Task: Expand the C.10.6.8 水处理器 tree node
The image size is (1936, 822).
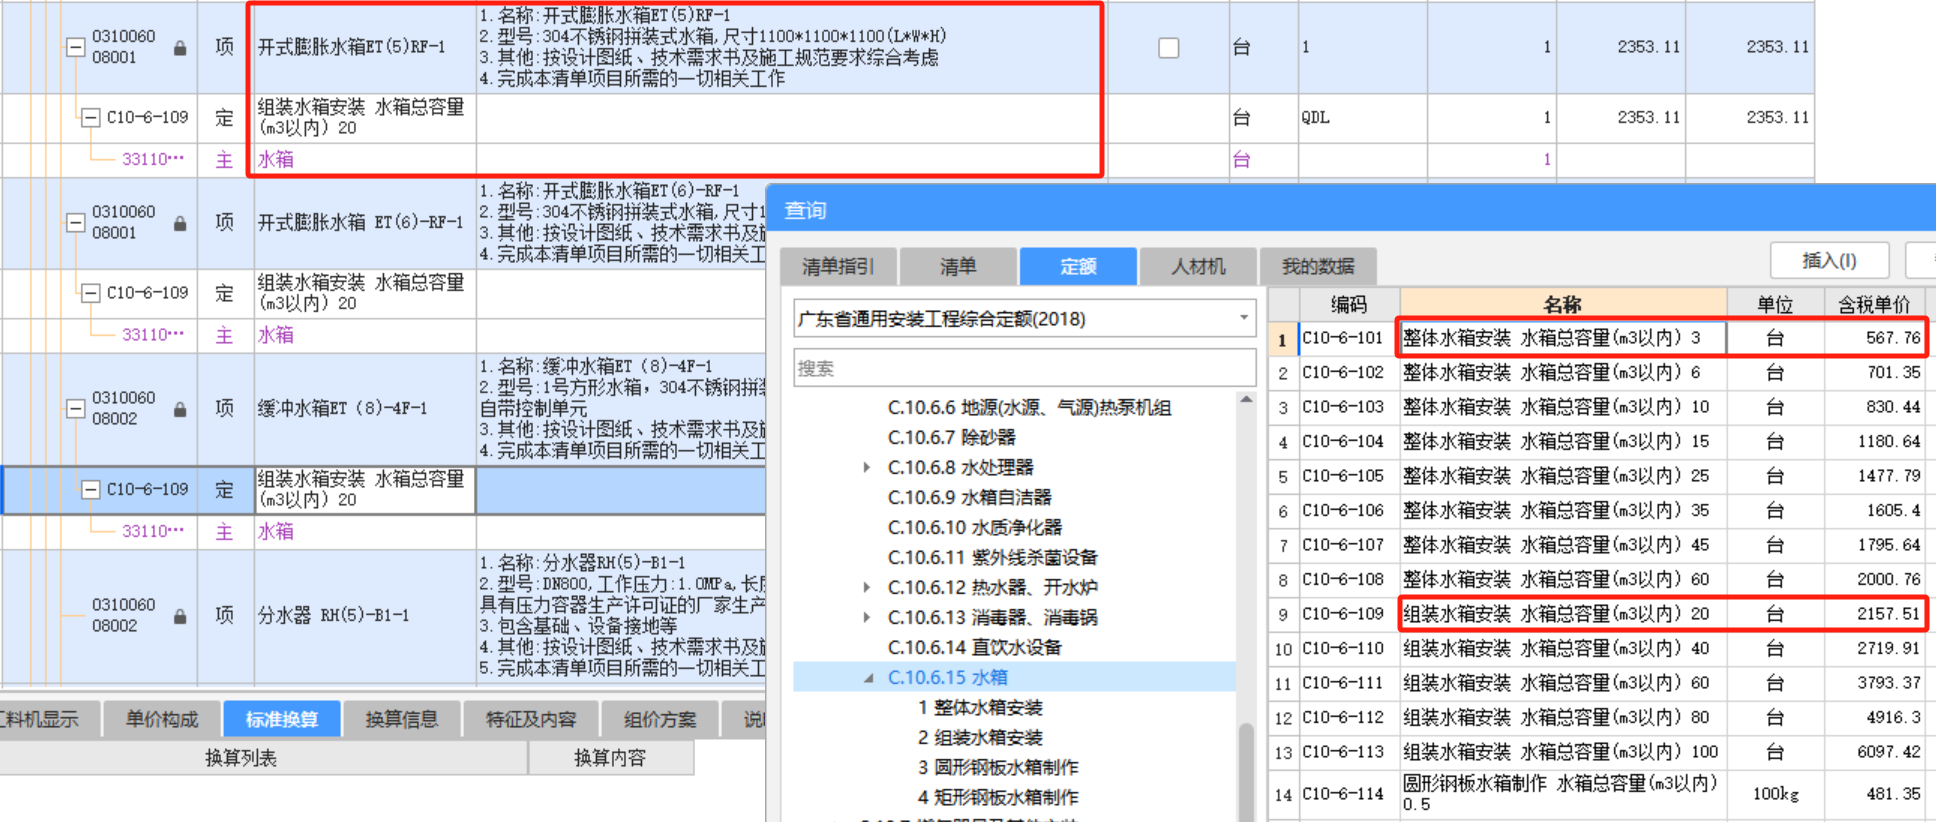Action: tap(867, 467)
